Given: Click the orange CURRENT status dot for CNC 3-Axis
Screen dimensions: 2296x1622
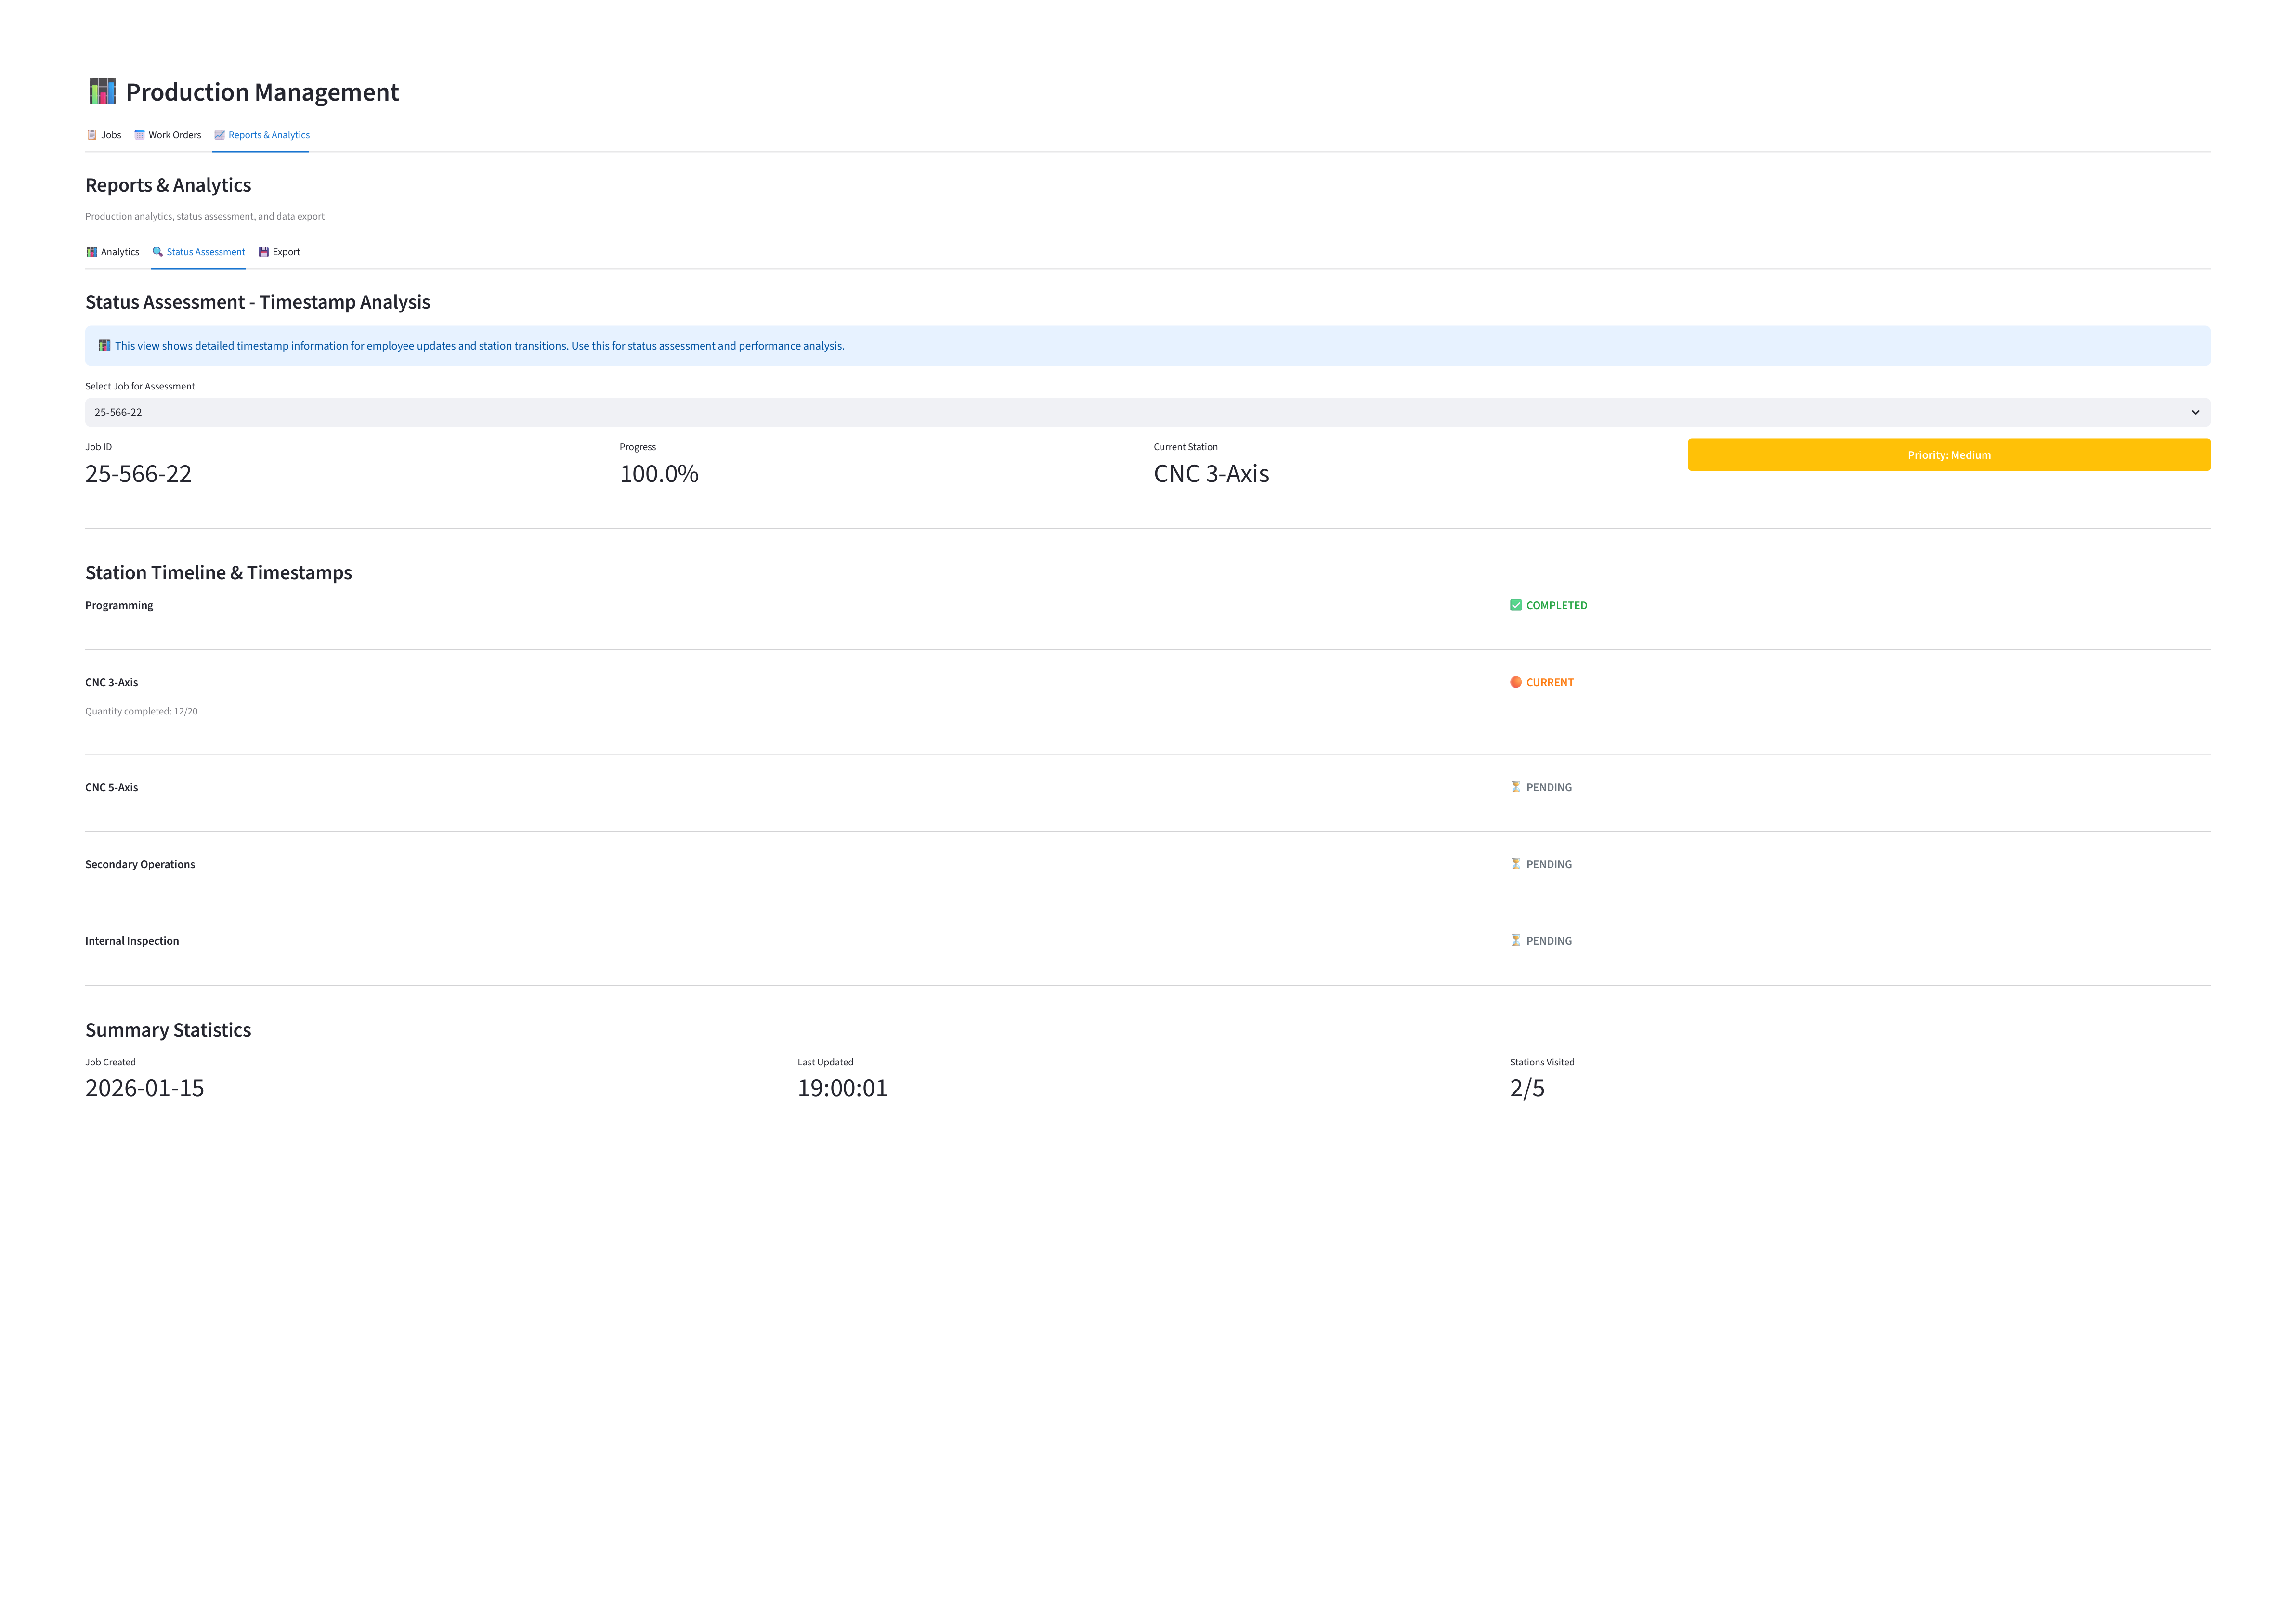Looking at the screenshot, I should 1516,682.
